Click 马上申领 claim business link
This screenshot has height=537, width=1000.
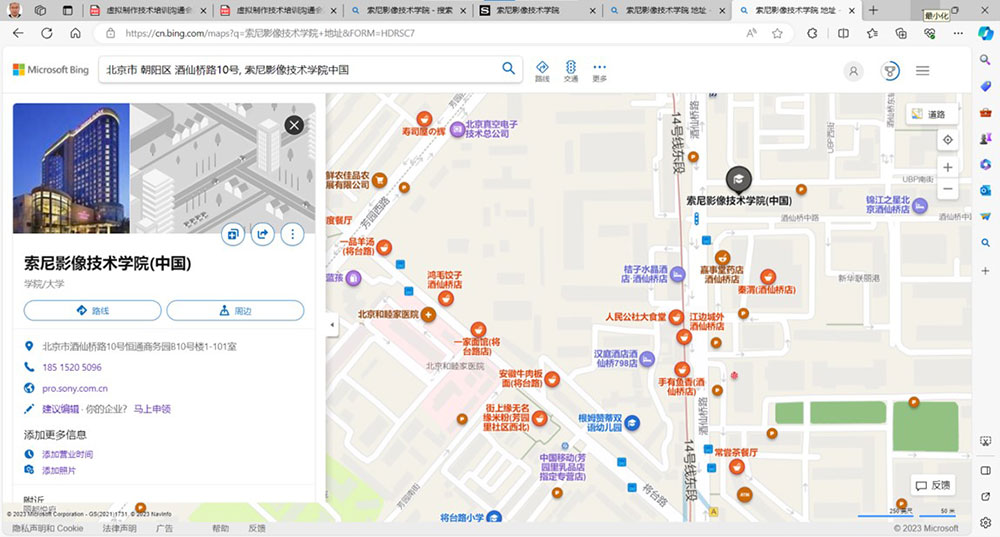pos(152,409)
